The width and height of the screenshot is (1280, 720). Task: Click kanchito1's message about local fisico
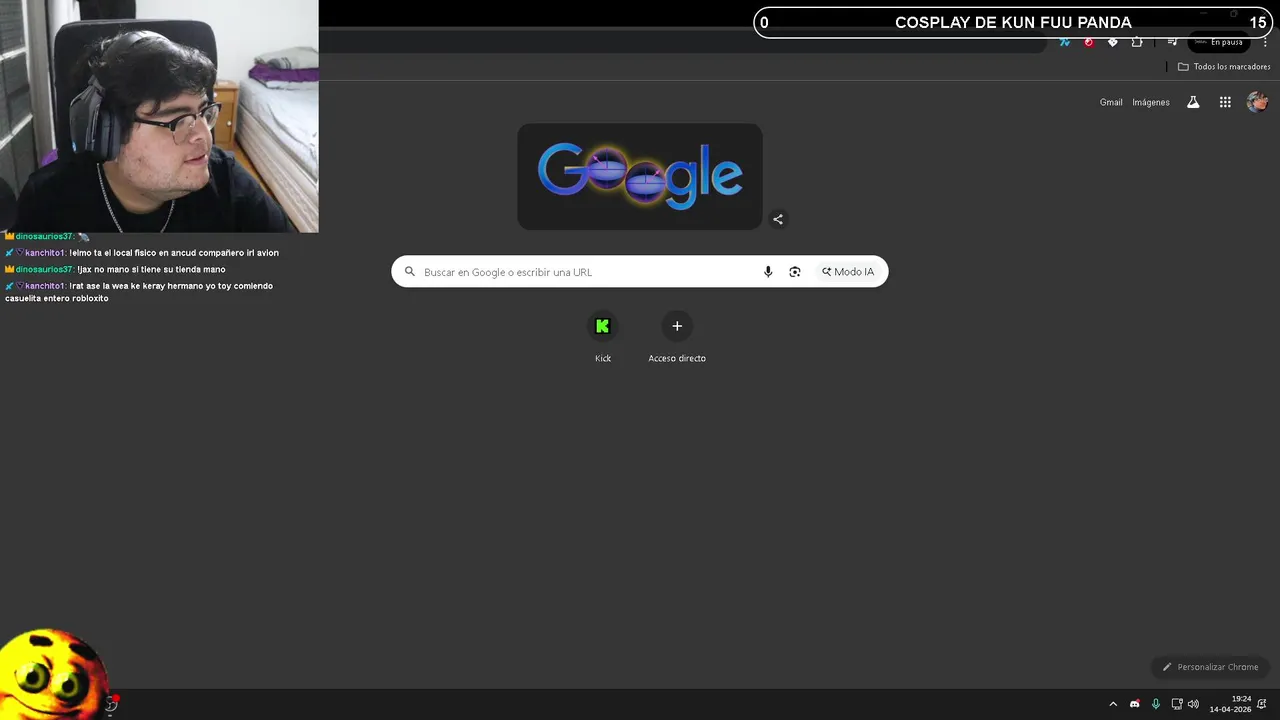point(142,253)
